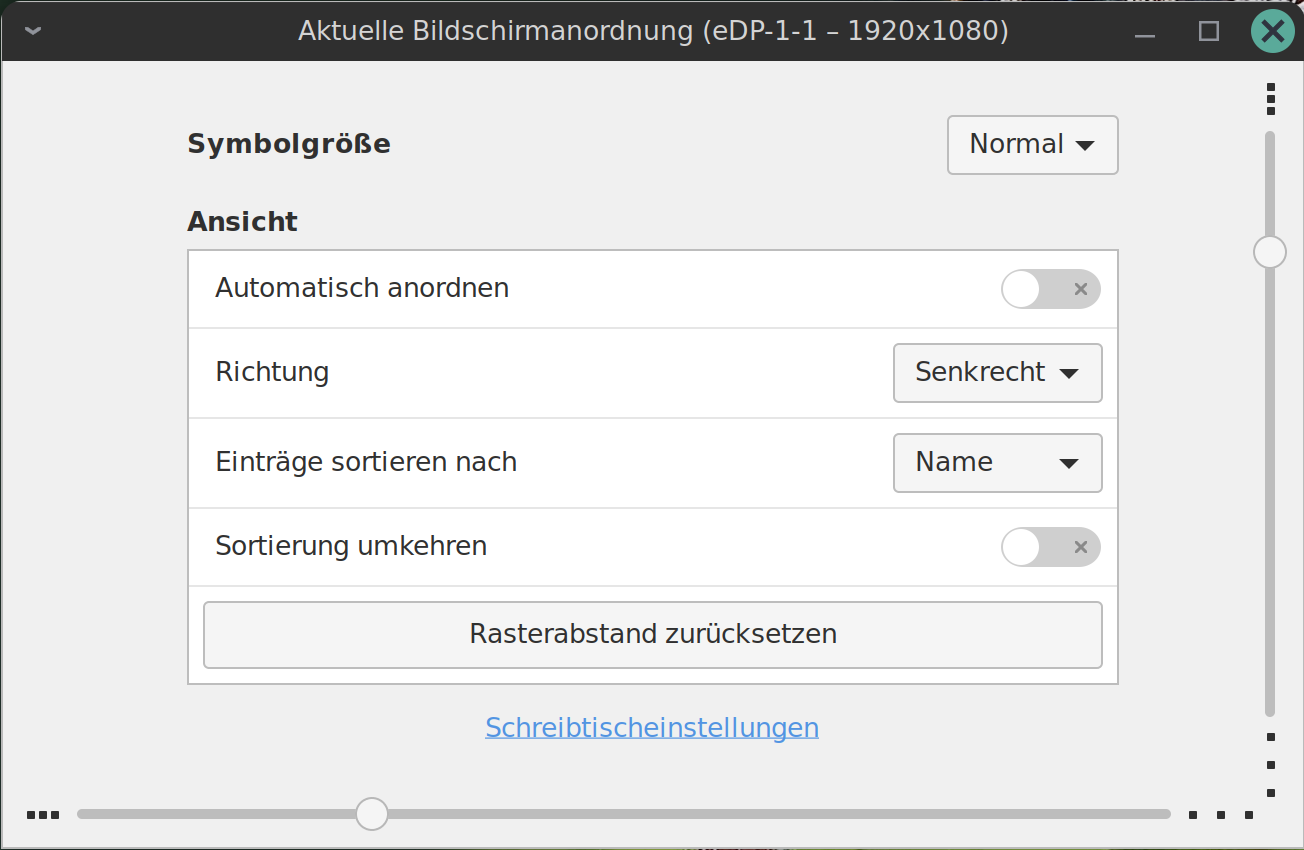Viewport: 1304px width, 850px height.
Task: Click the horizontal grid spacing slider handle
Action: pyautogui.click(x=372, y=814)
